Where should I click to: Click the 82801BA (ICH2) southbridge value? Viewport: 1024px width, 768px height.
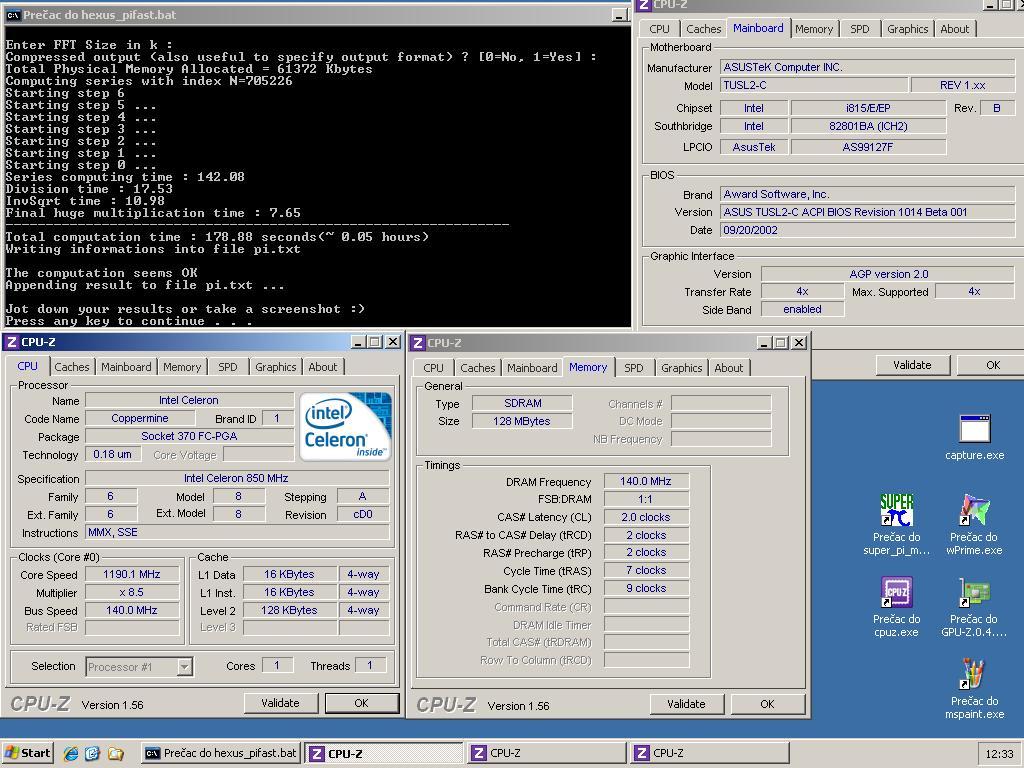click(x=868, y=127)
